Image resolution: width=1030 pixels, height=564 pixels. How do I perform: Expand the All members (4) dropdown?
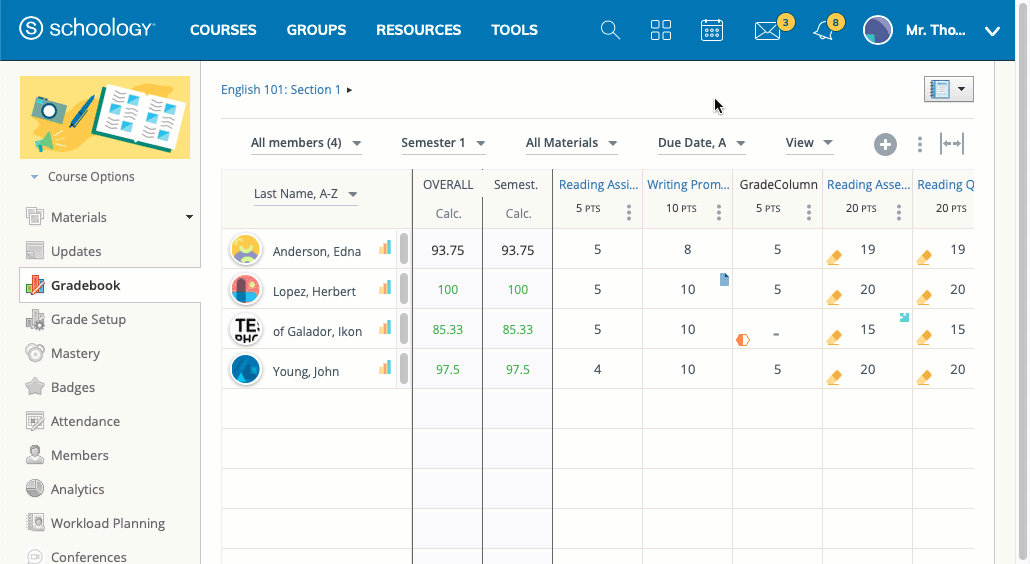point(306,143)
